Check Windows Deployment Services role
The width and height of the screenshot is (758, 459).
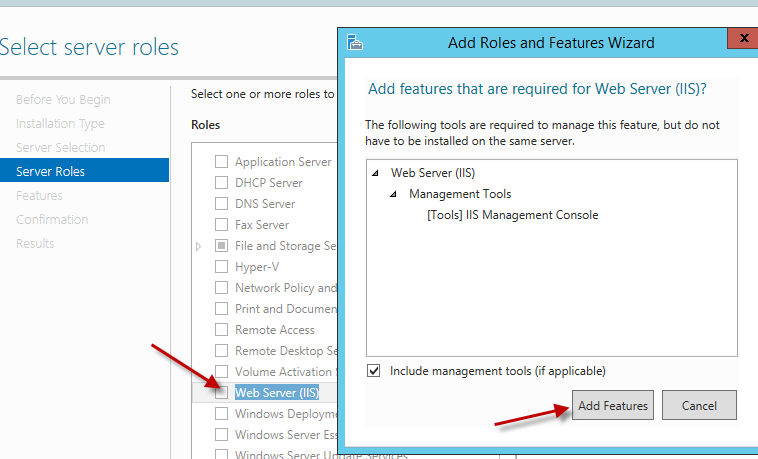pyautogui.click(x=221, y=414)
